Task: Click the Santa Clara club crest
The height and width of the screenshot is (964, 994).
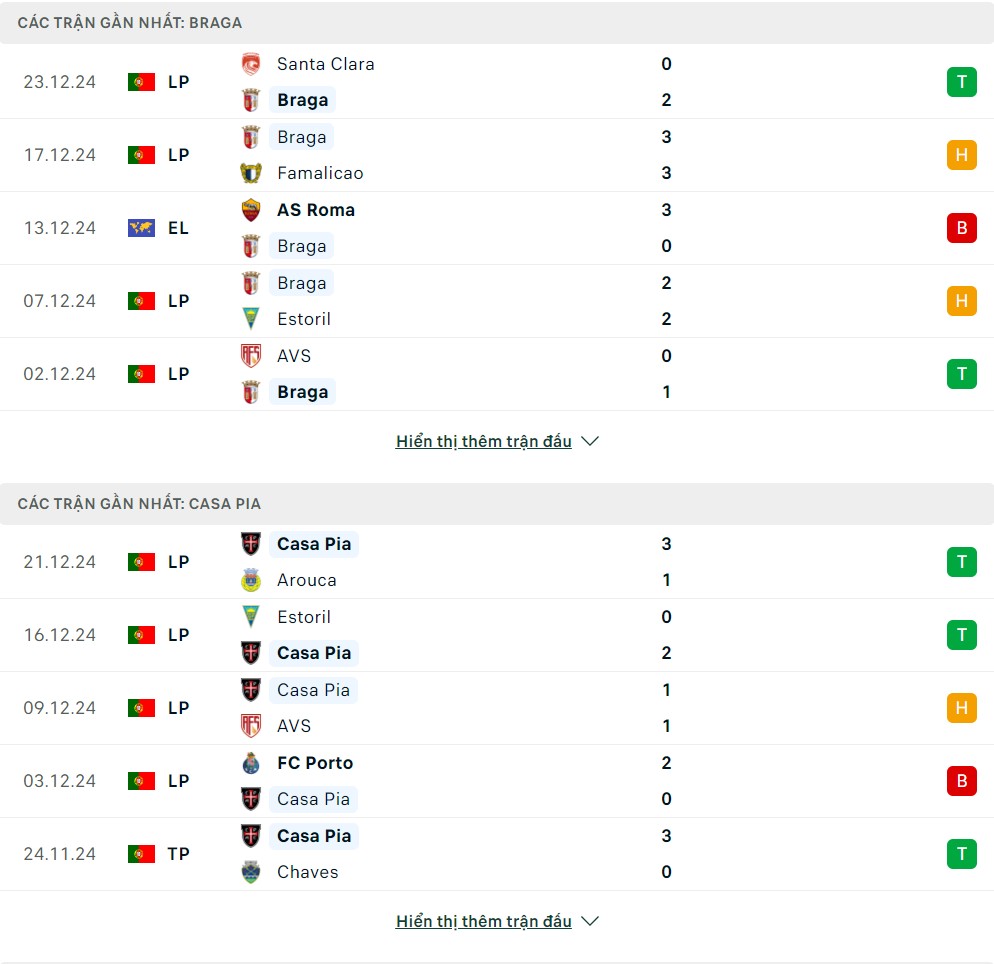Action: [x=251, y=64]
